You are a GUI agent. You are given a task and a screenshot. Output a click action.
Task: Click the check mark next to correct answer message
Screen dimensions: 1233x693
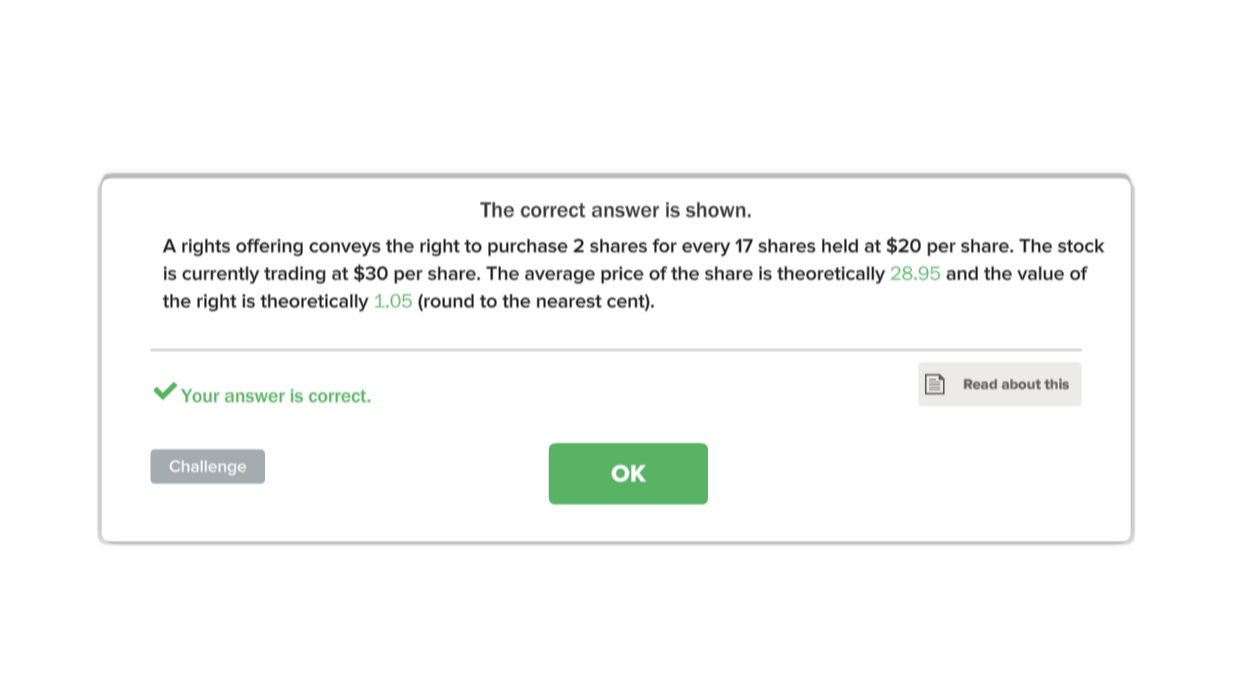164,390
